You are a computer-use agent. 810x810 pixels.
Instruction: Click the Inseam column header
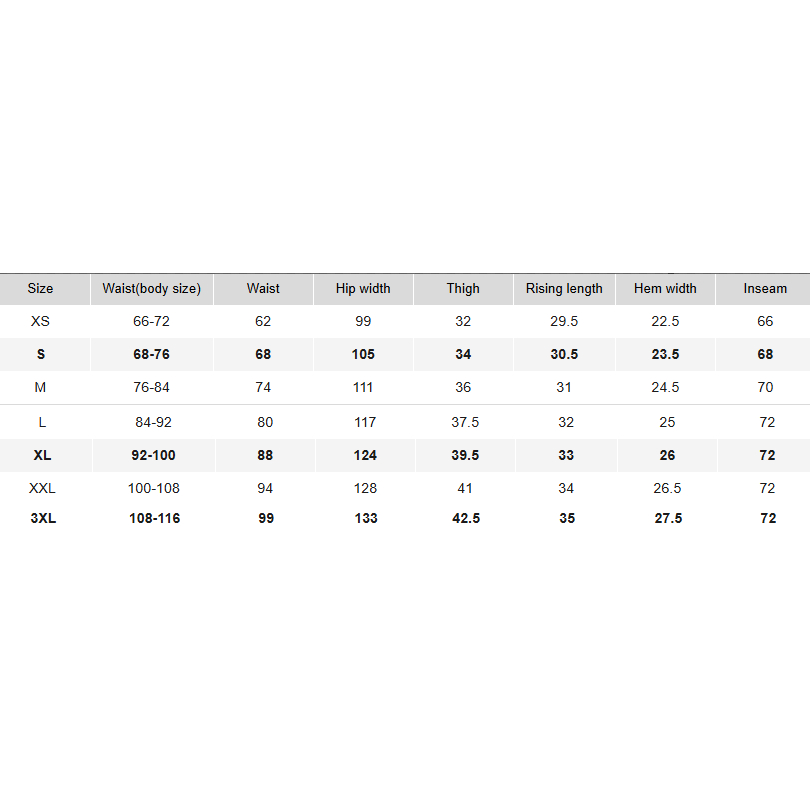[x=765, y=288]
